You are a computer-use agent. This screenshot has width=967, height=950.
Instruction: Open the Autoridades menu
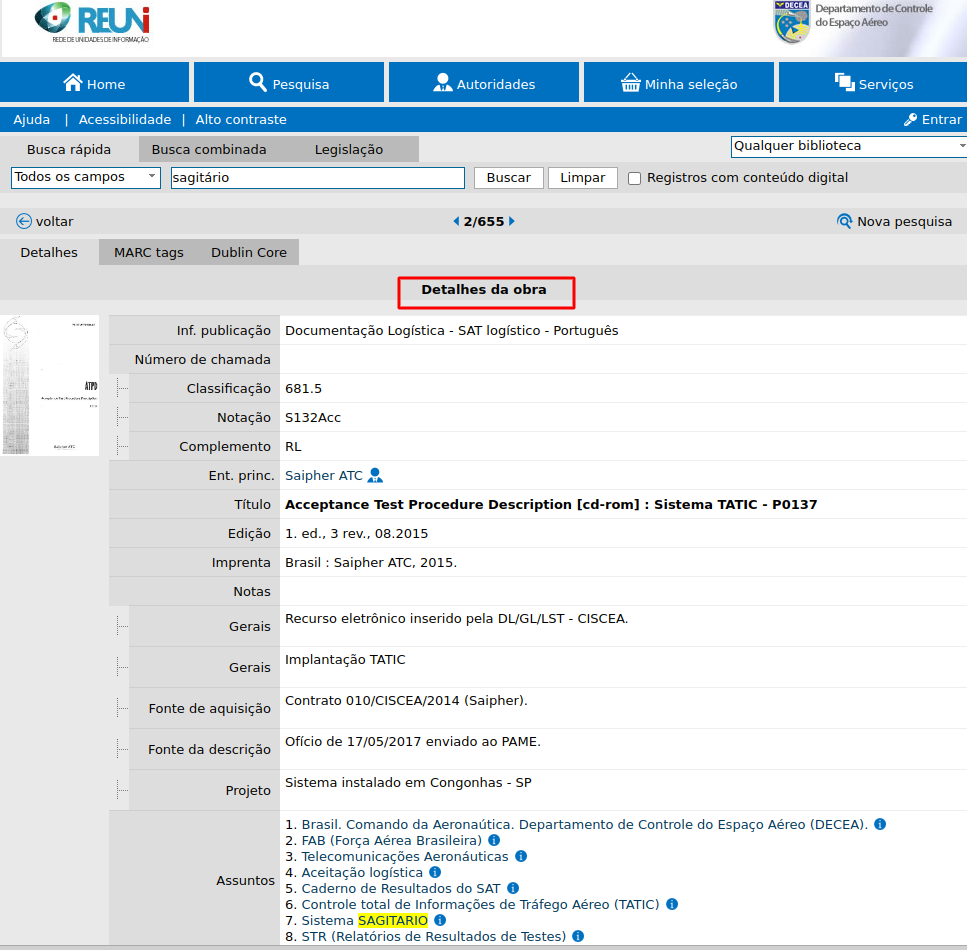[x=484, y=82]
